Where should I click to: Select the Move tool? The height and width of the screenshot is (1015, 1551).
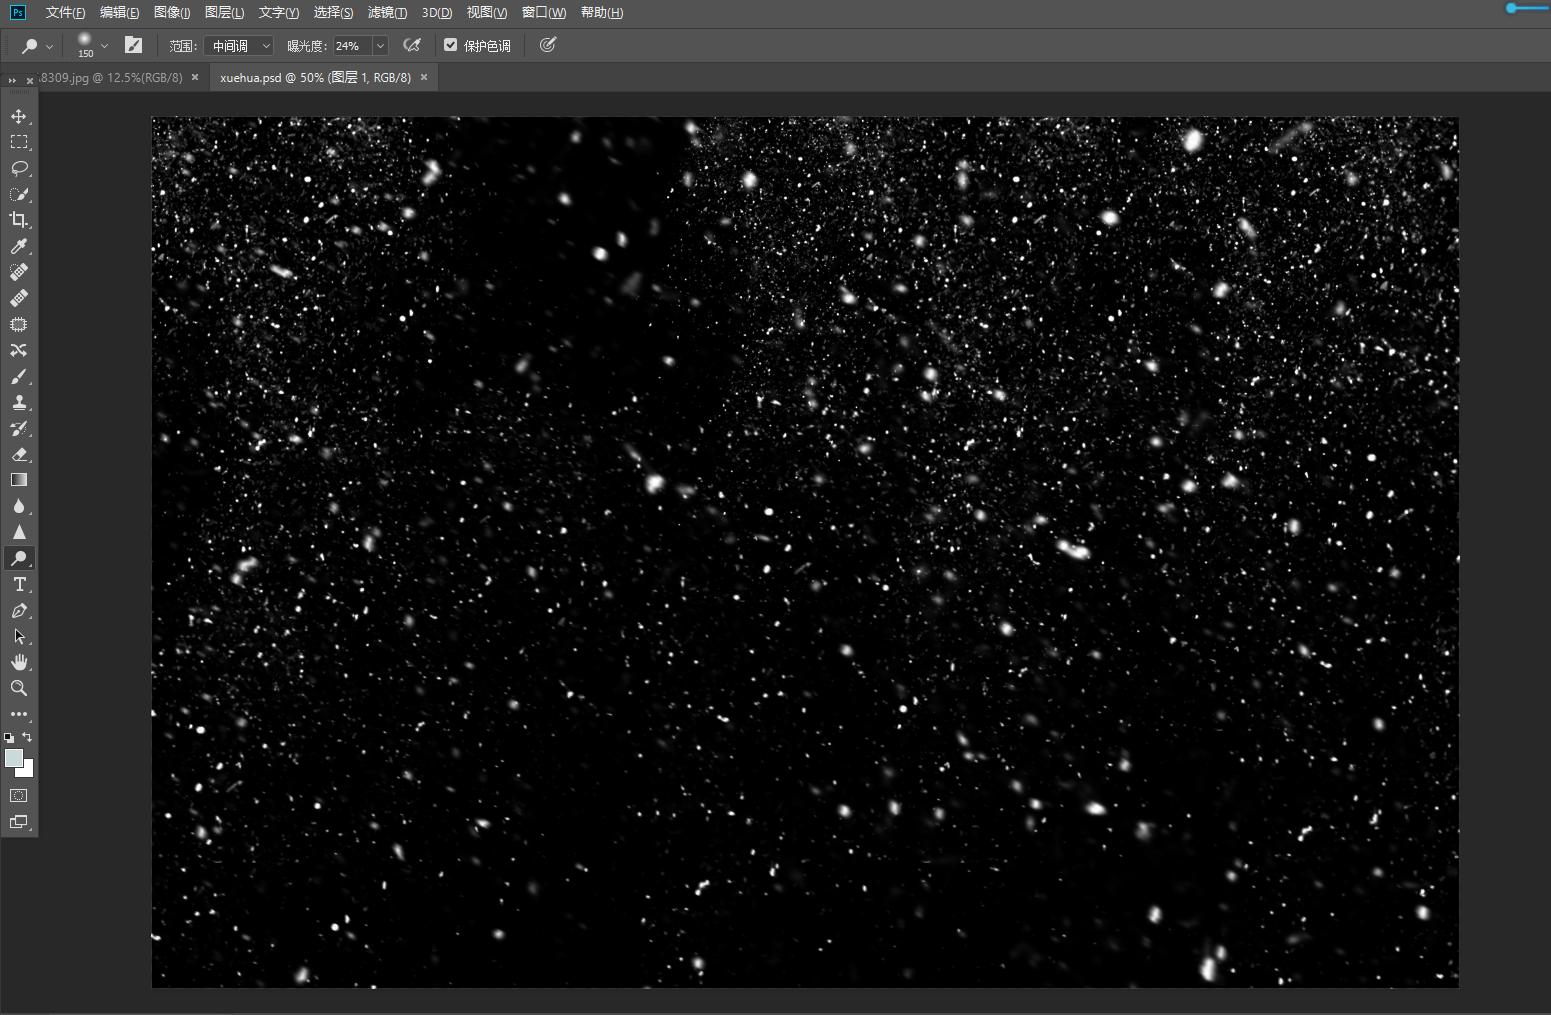pyautogui.click(x=19, y=117)
